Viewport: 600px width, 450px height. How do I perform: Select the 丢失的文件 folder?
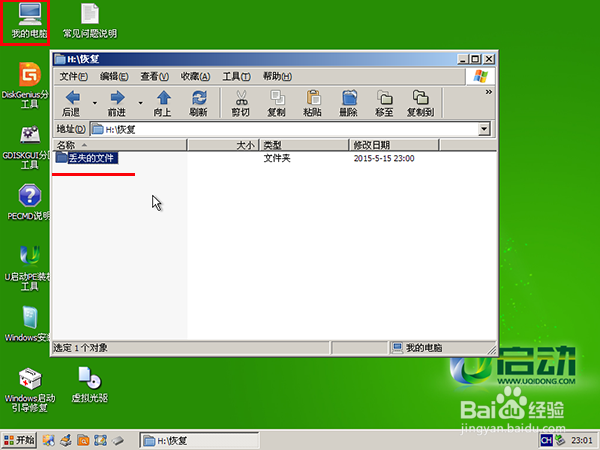(x=86, y=158)
